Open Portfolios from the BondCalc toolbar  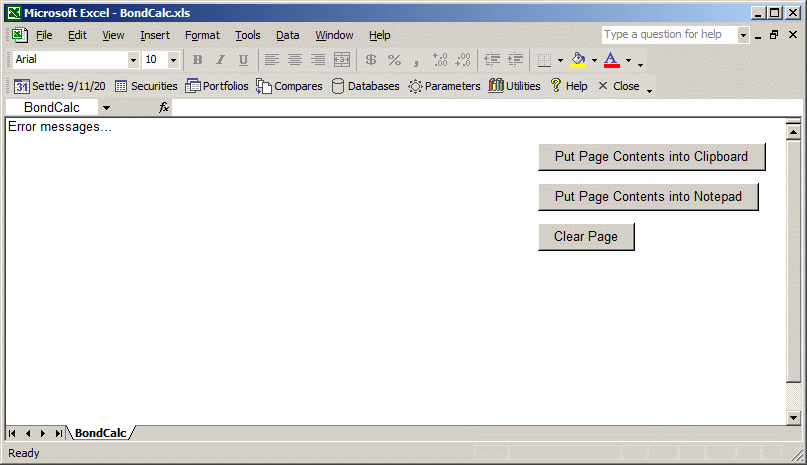(x=217, y=86)
